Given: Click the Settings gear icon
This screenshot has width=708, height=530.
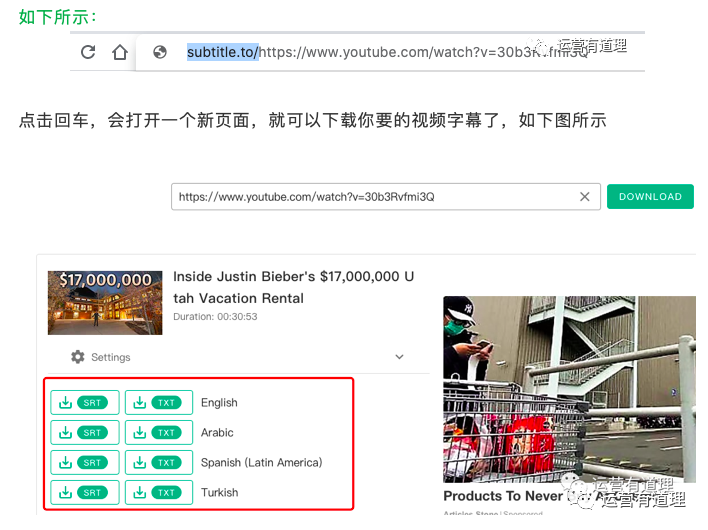Looking at the screenshot, I should click(78, 357).
